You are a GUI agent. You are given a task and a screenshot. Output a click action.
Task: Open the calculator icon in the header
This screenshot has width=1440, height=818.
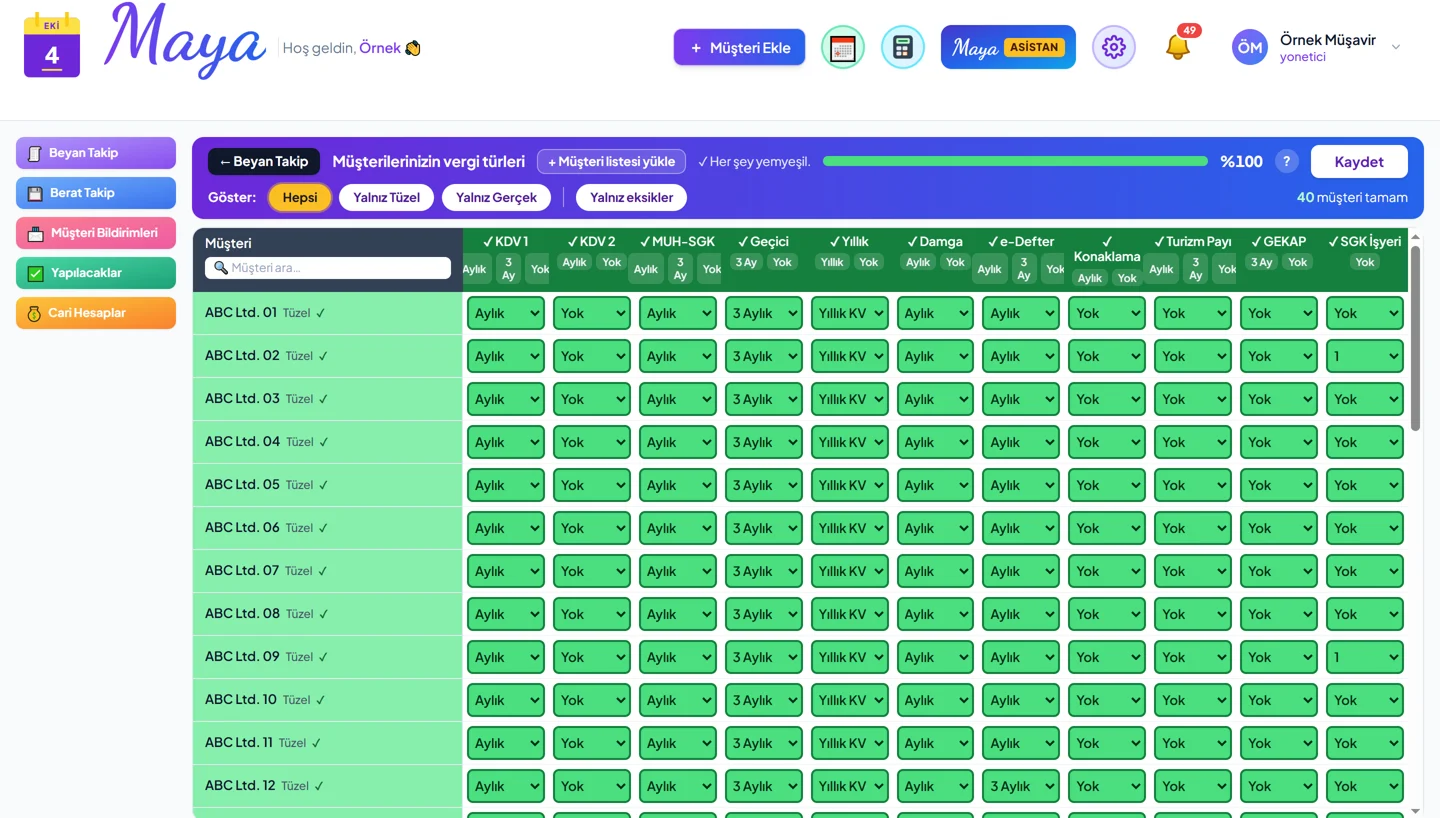pyautogui.click(x=903, y=48)
